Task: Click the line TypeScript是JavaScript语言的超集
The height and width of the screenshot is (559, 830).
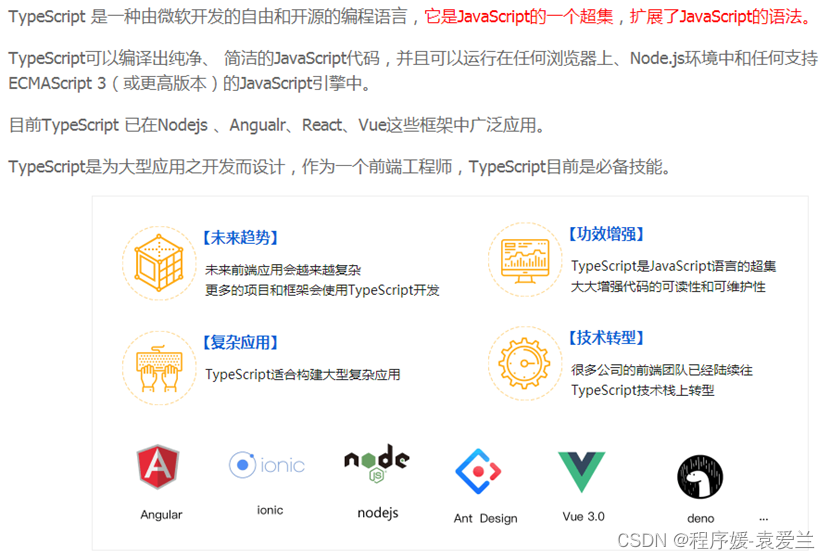Action: click(x=673, y=266)
